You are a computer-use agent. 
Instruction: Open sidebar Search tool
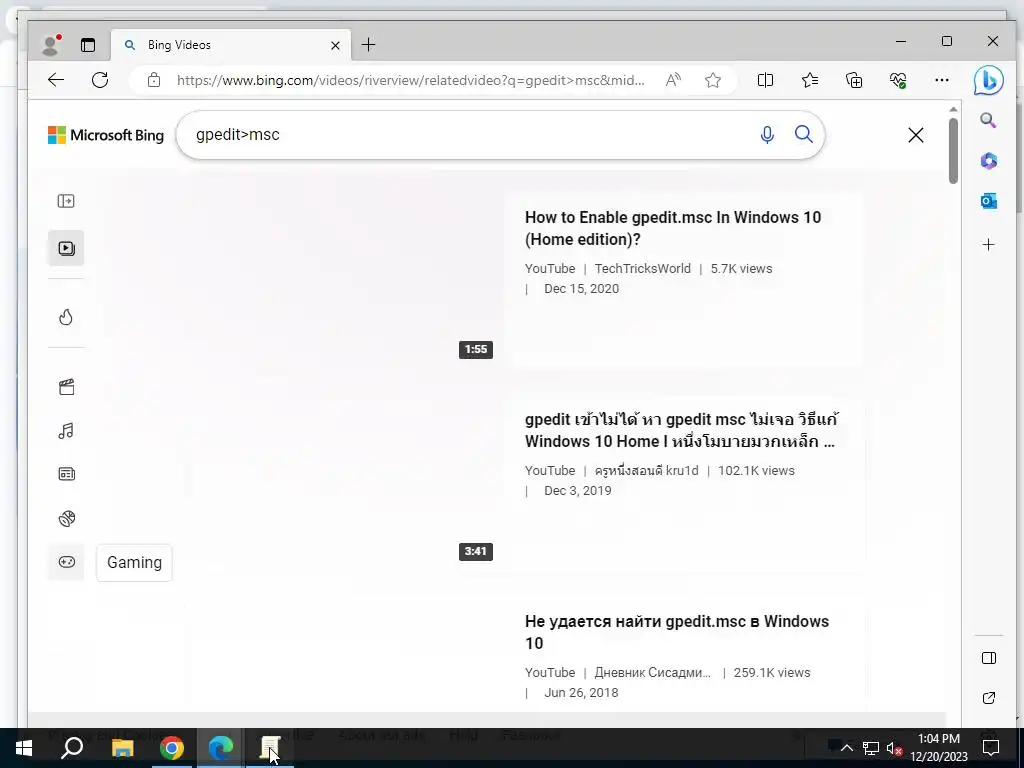tap(989, 121)
